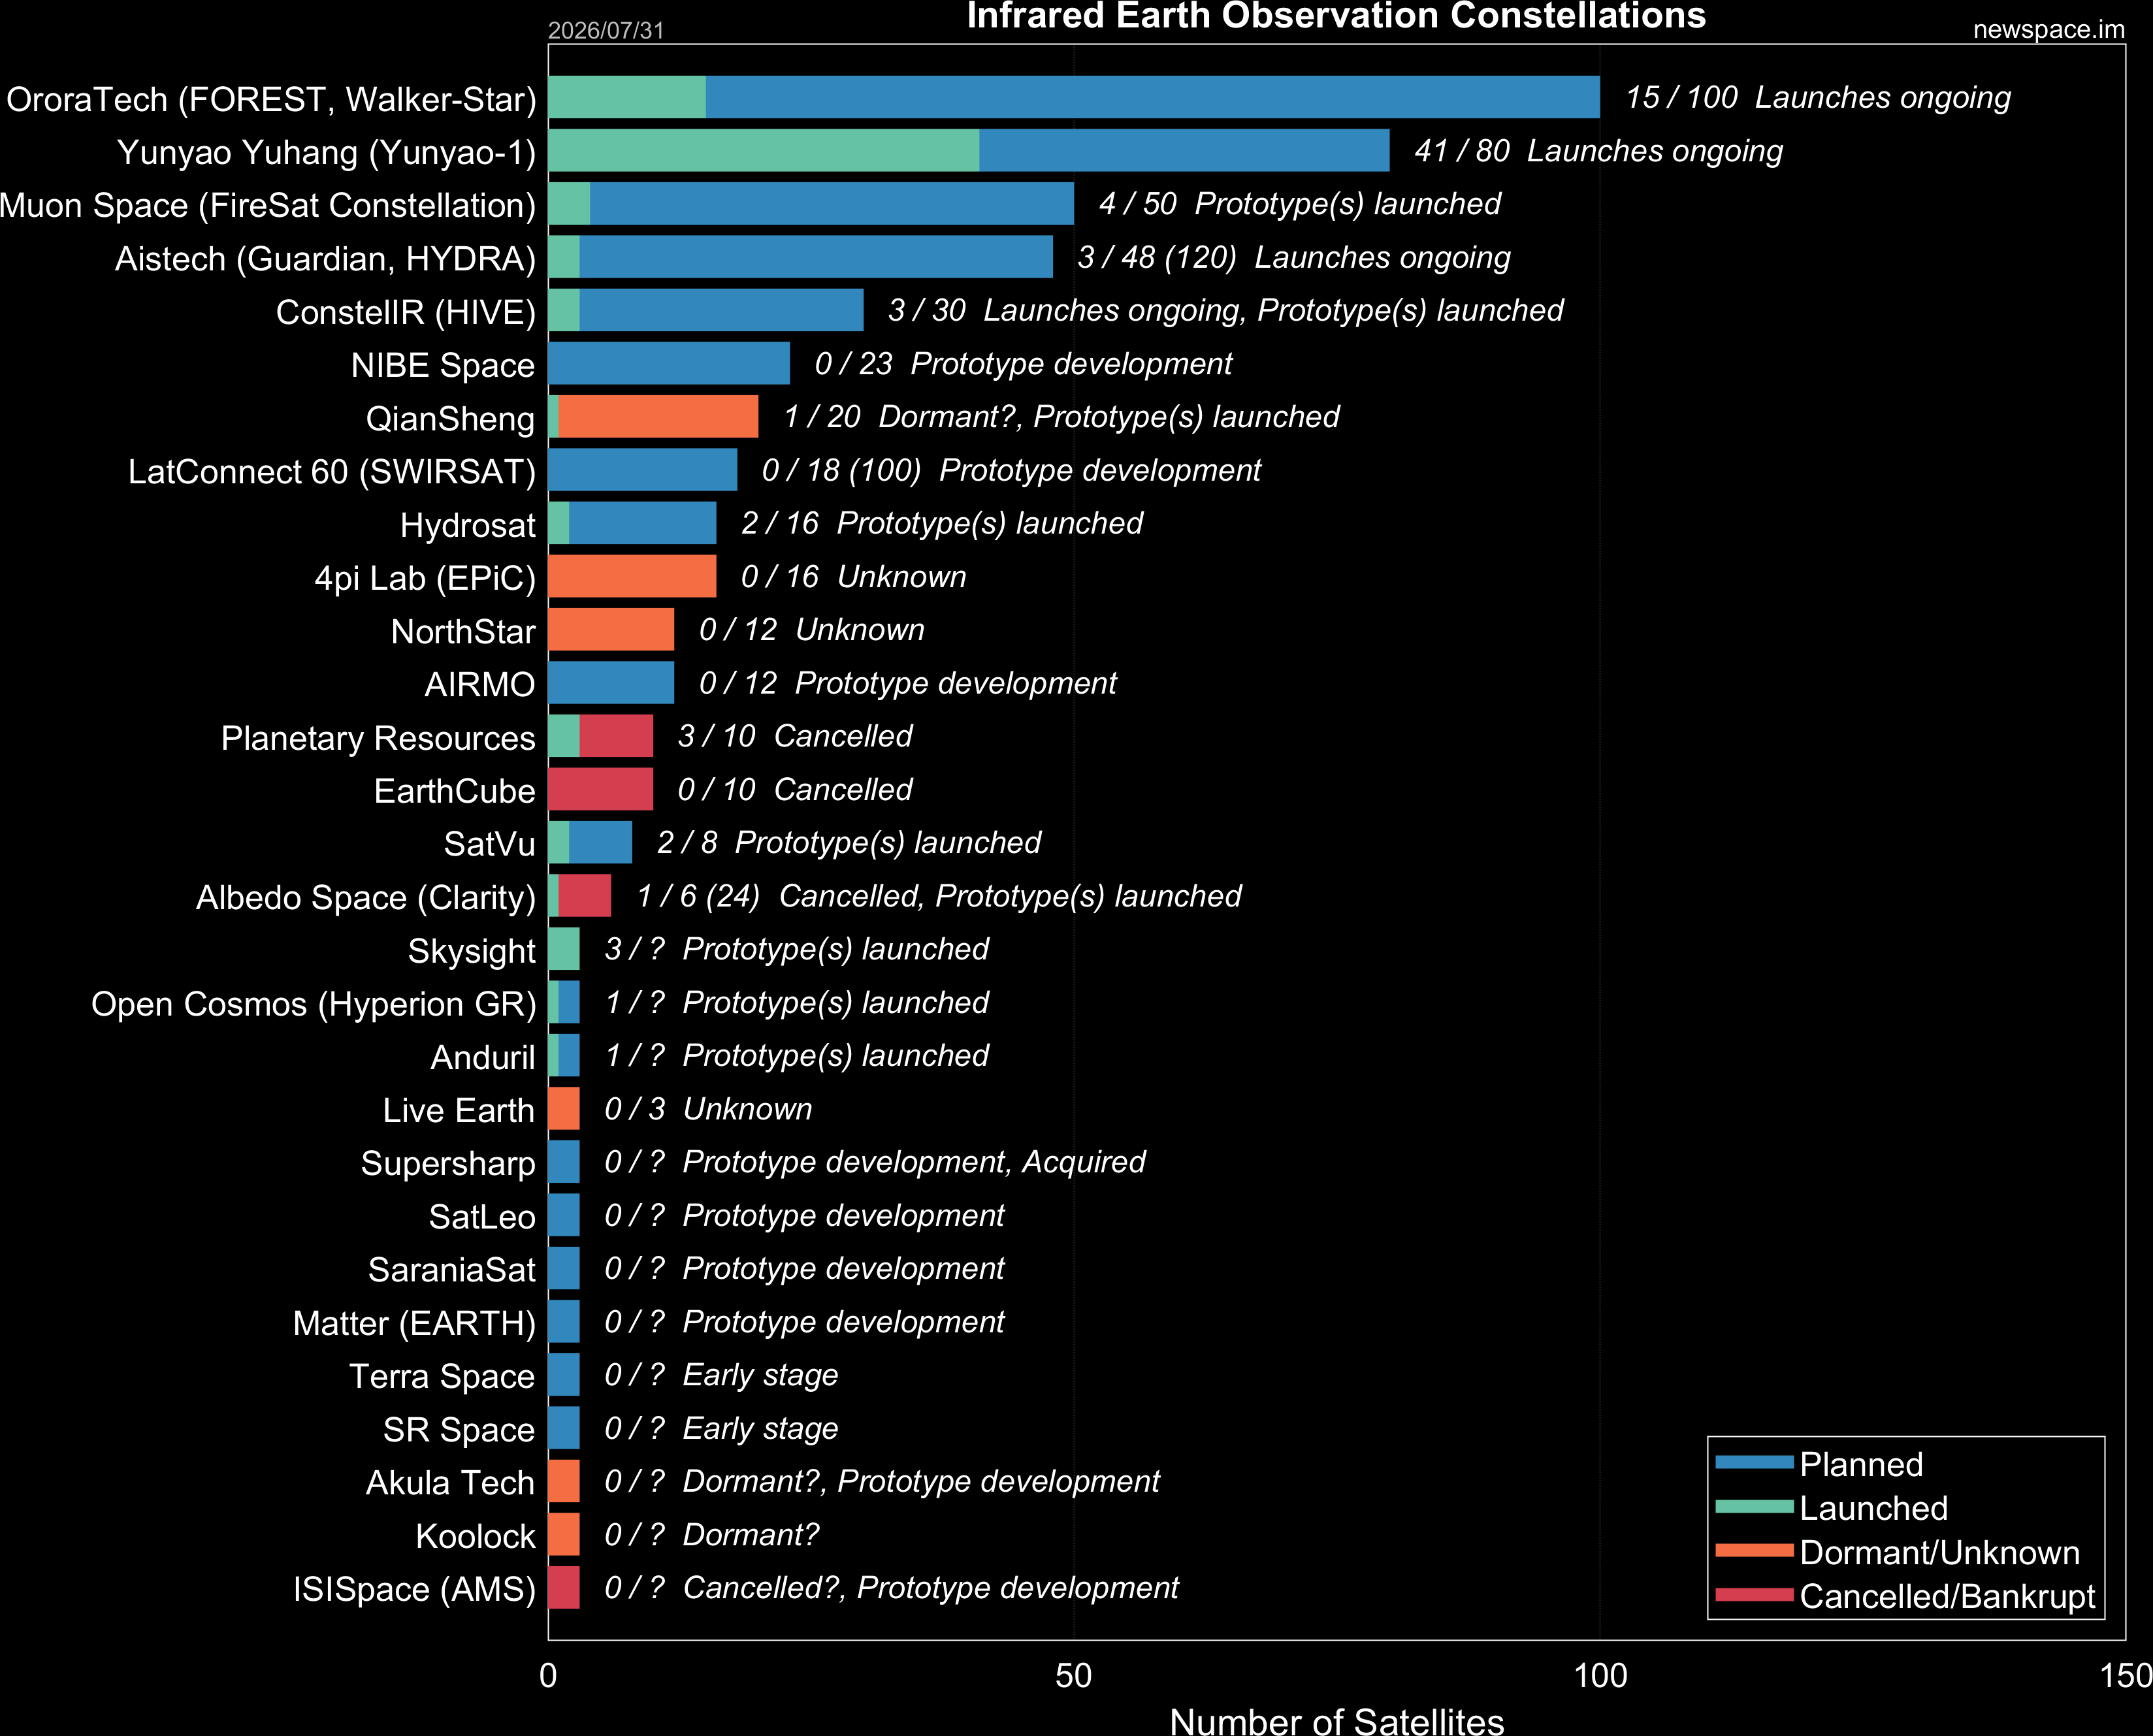Click the 'Skysight' row label
The image size is (2153, 1736).
(472, 951)
